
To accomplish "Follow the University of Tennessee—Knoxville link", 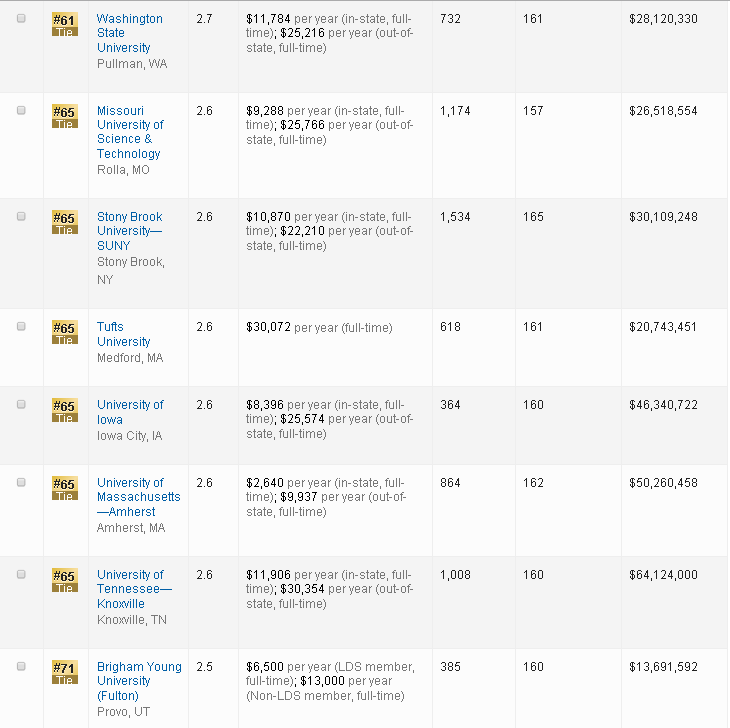I will pyautogui.click(x=134, y=589).
